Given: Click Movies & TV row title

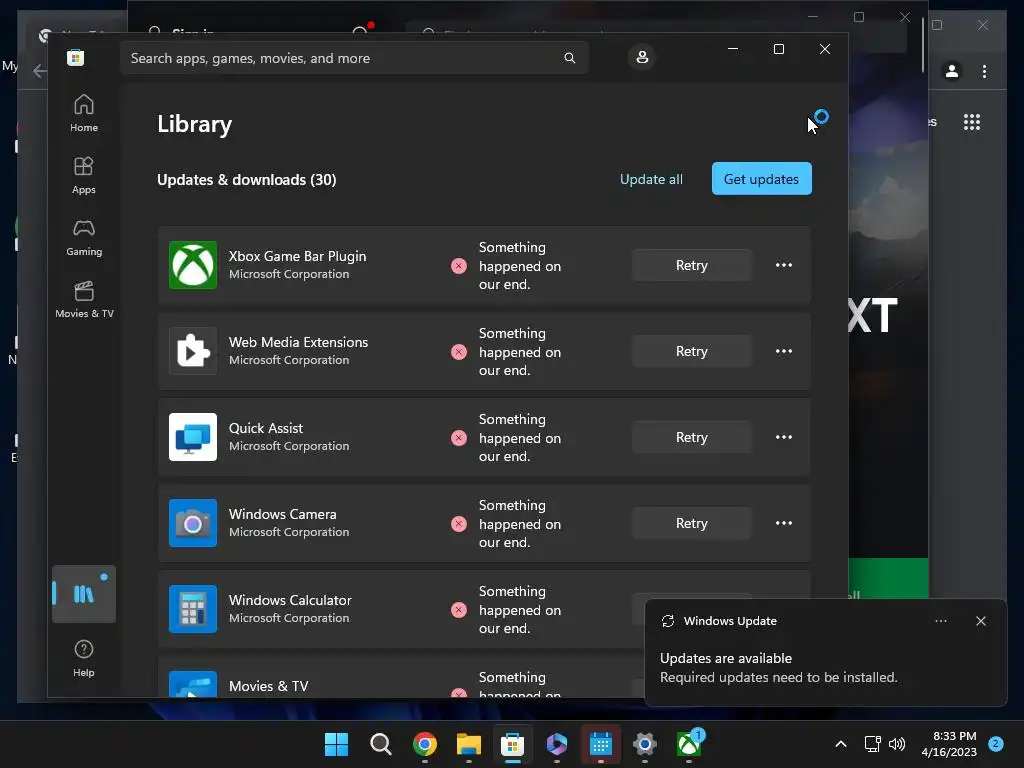Looking at the screenshot, I should [268, 686].
